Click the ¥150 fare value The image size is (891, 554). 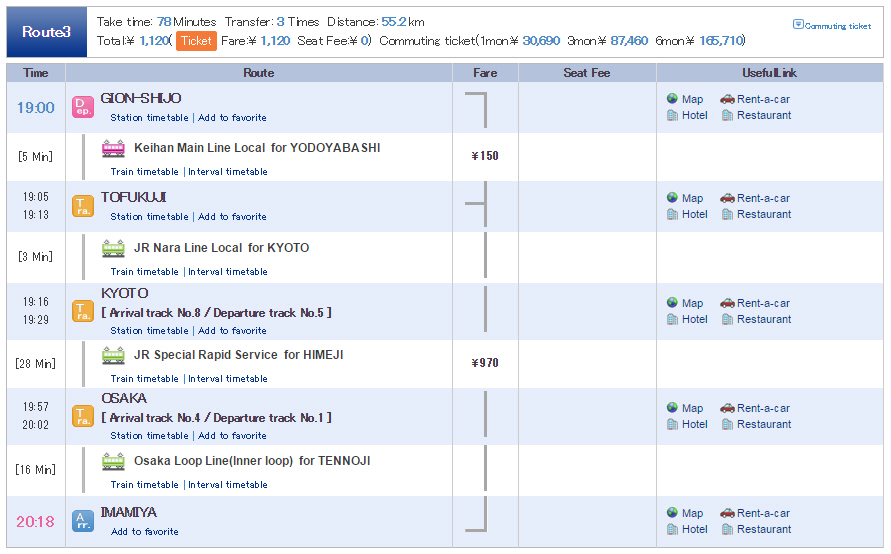pos(485,156)
